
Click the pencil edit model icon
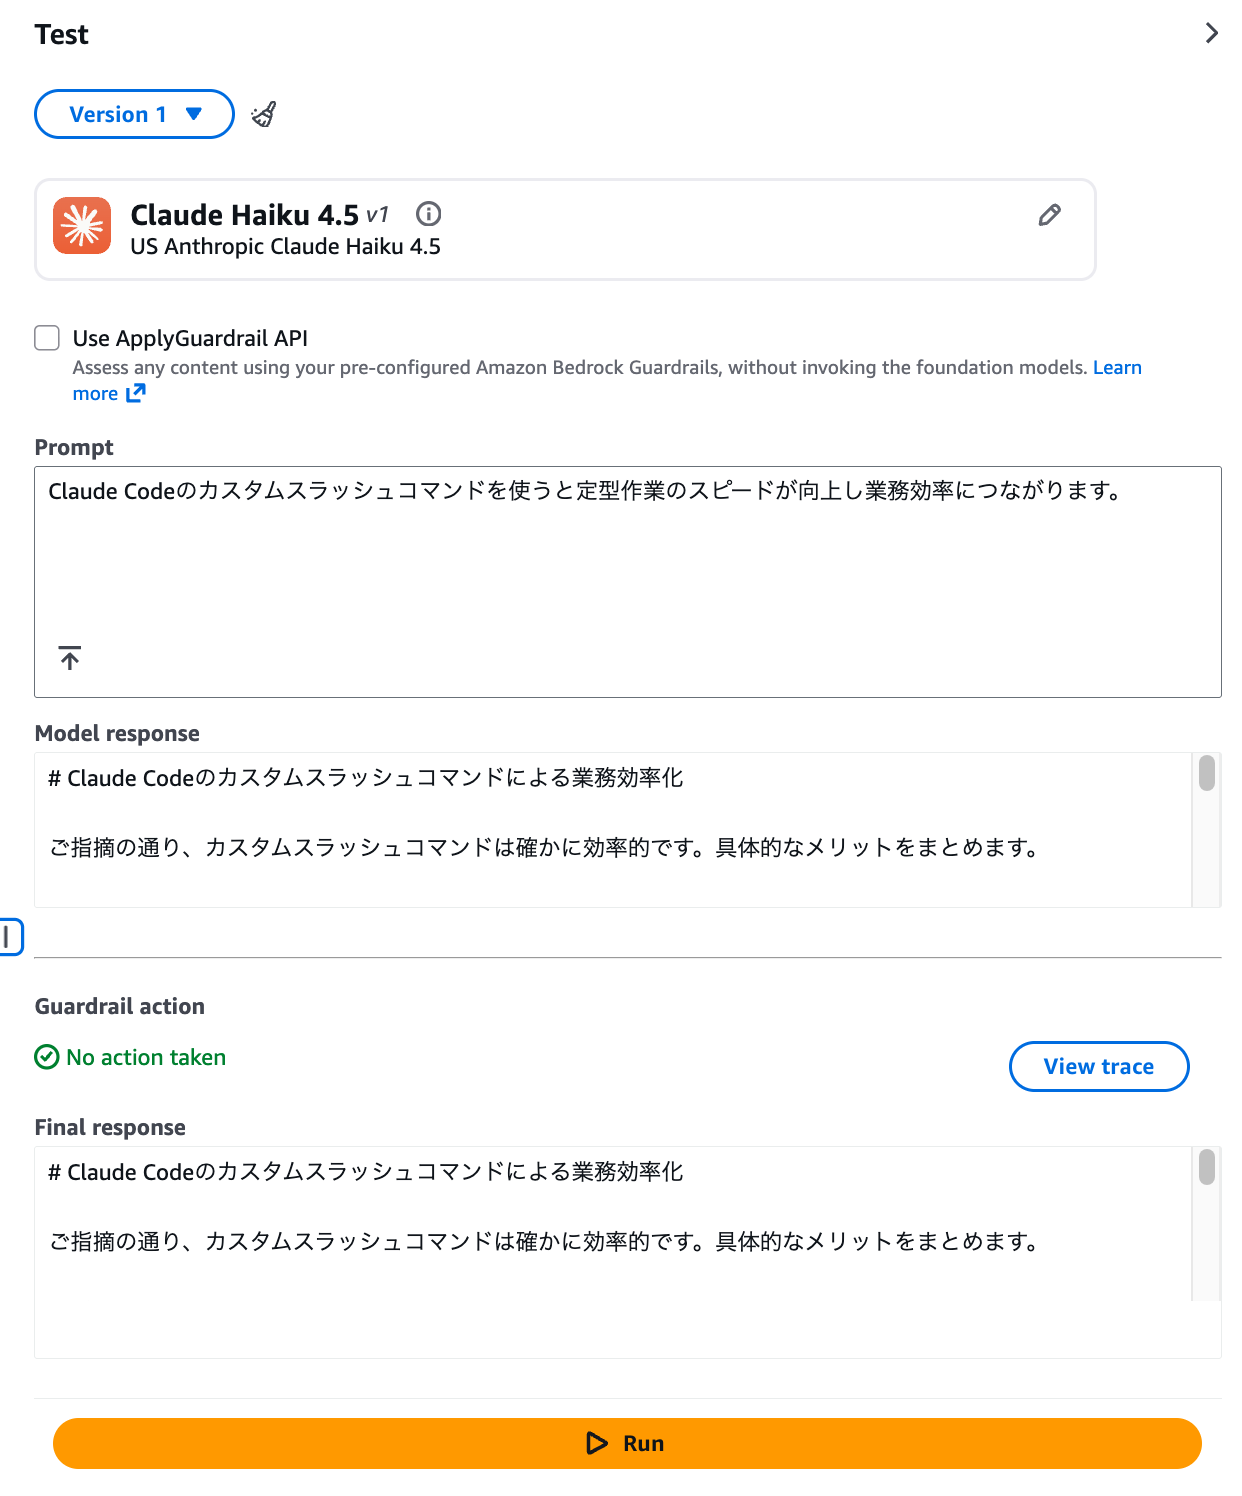[x=1049, y=215]
